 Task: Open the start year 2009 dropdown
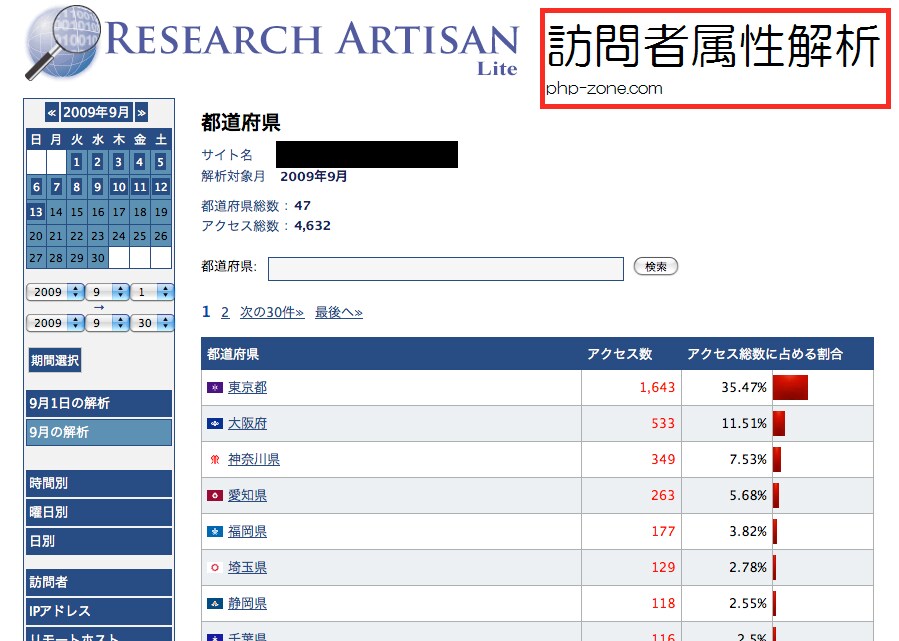coord(55,292)
